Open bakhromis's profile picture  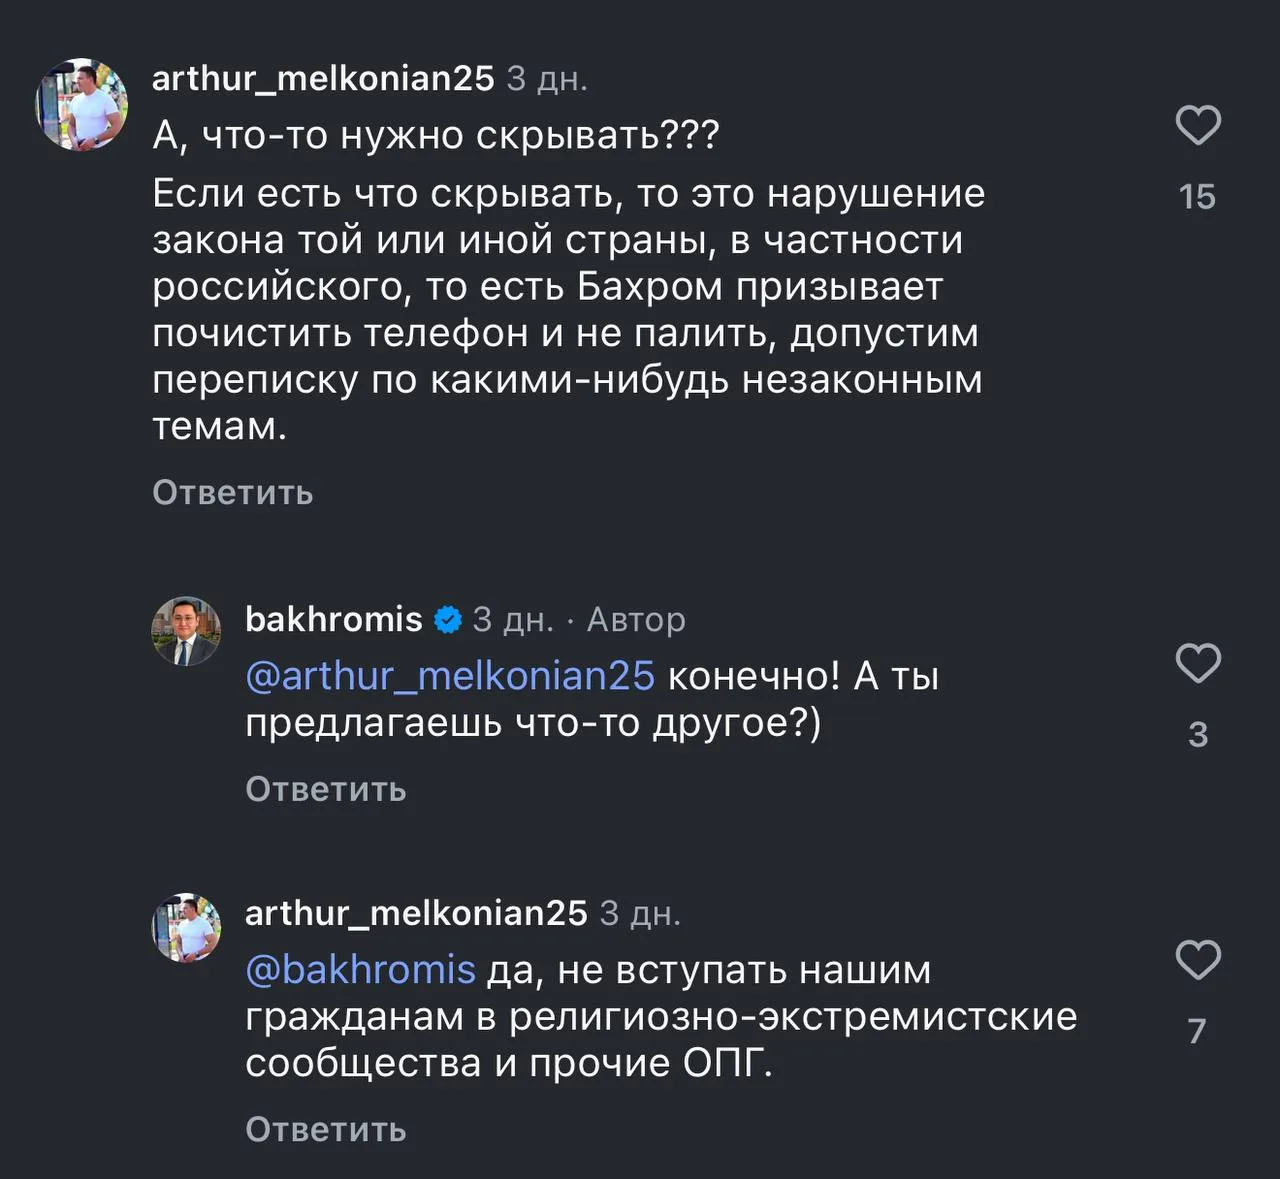click(186, 632)
